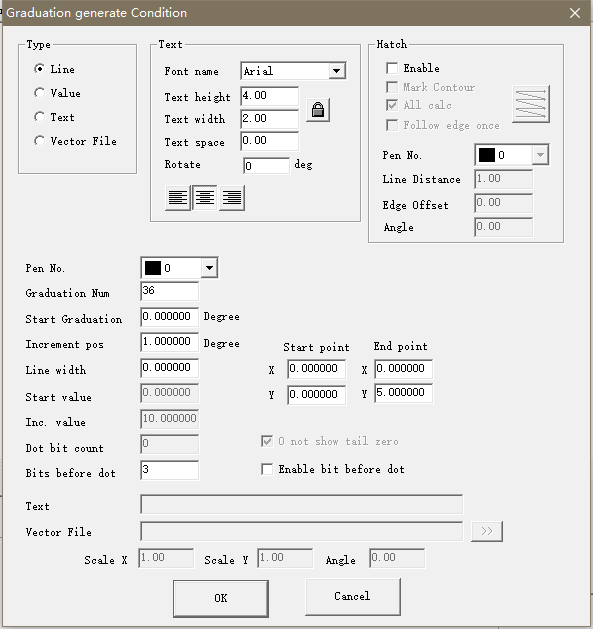Enable the Hatch checkbox
This screenshot has width=593, height=629.
[x=392, y=68]
